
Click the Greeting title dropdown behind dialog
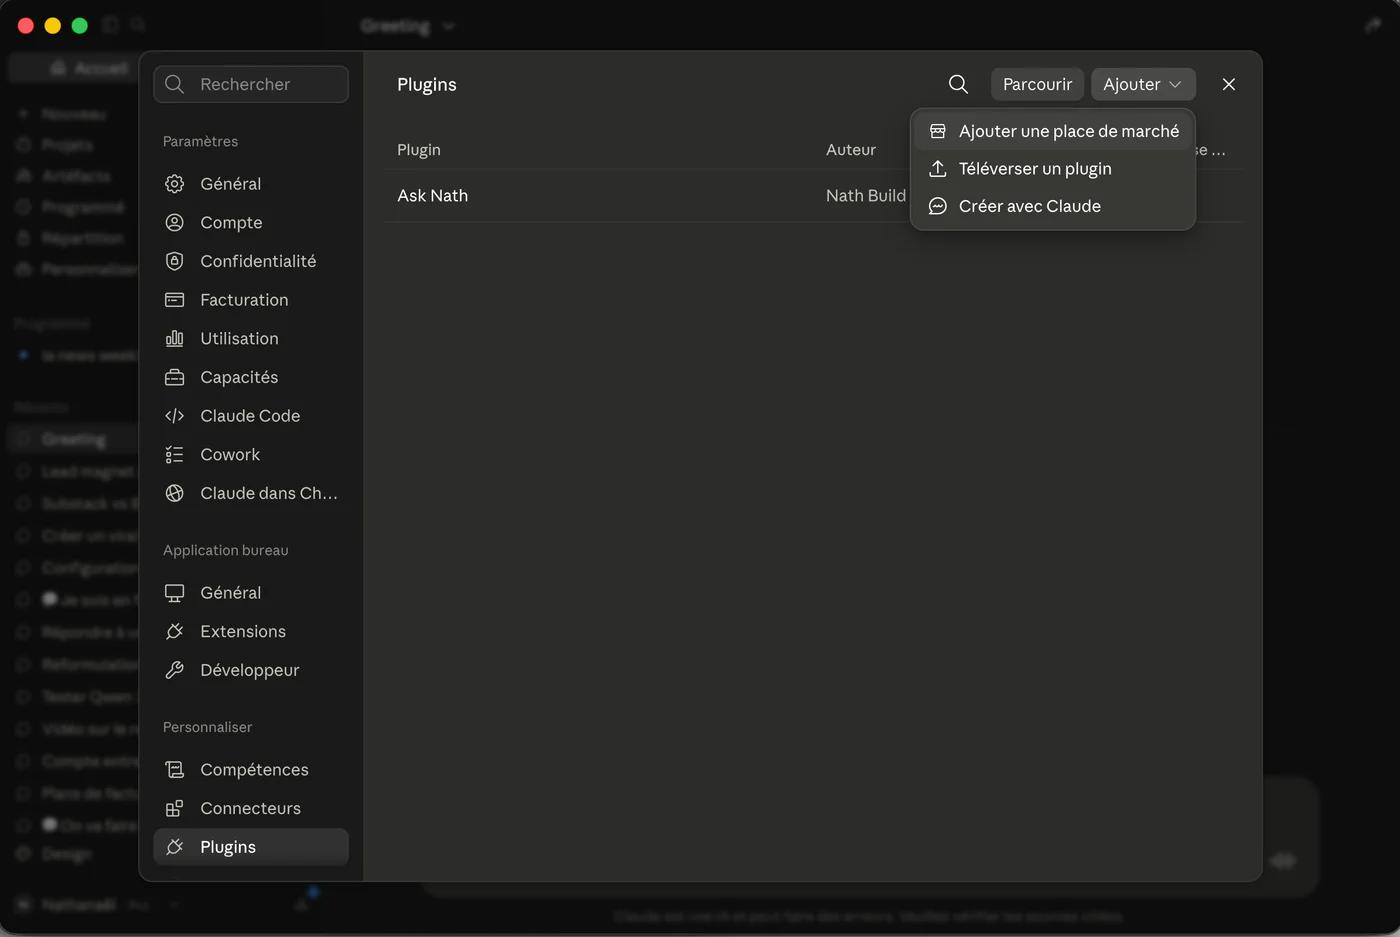click(x=407, y=26)
